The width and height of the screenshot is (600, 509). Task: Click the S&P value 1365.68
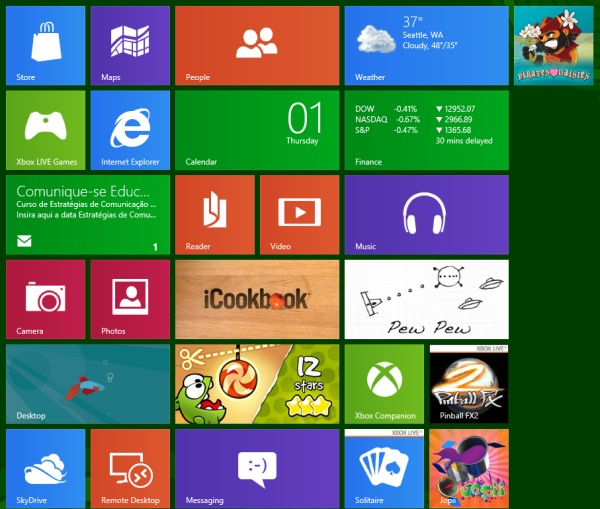[458, 130]
